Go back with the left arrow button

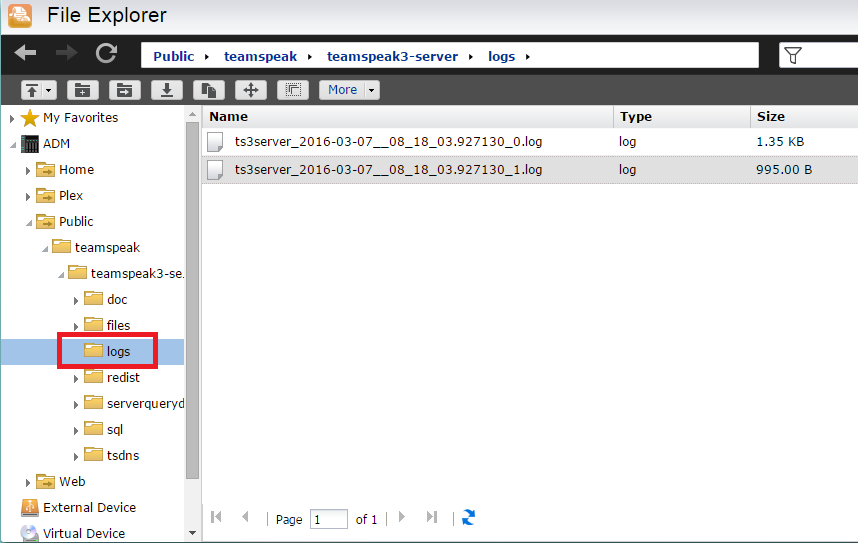[25, 53]
